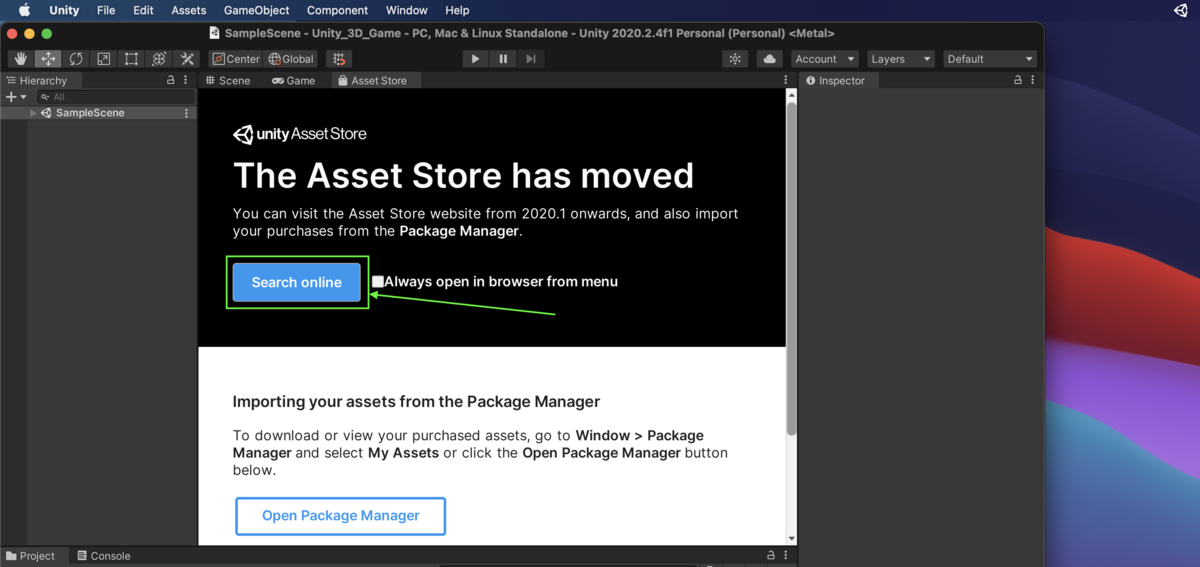Toggle the Inspector panel lock
This screenshot has height=567, width=1200.
[x=1018, y=80]
